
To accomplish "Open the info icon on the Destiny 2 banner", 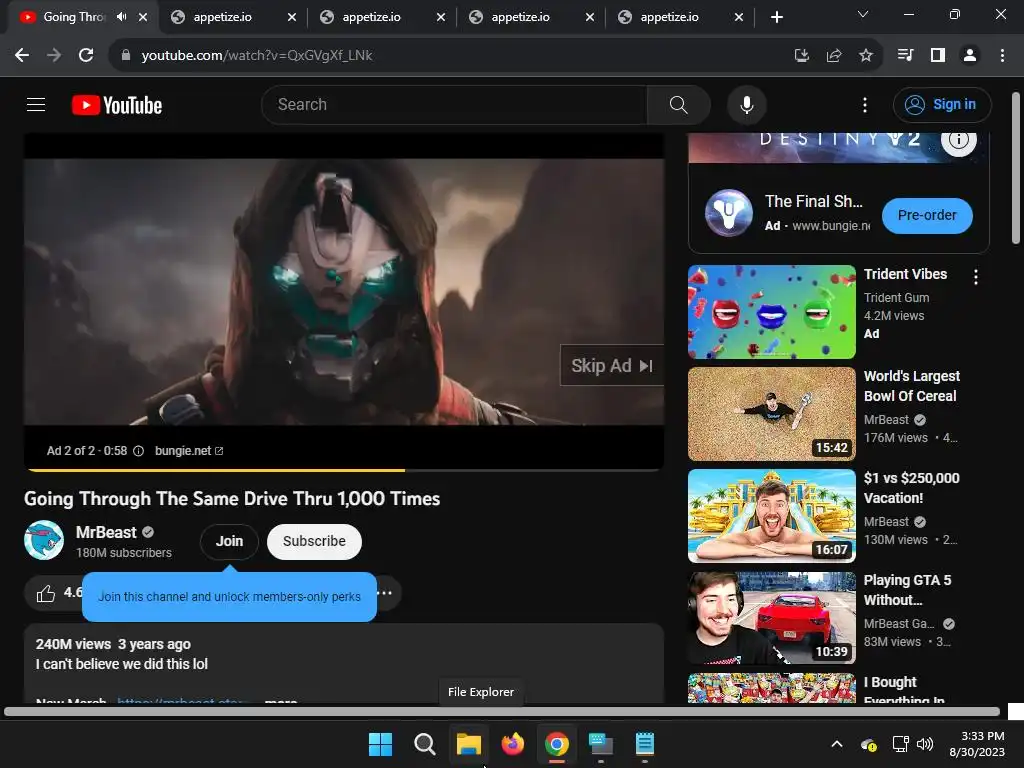I will pos(959,140).
